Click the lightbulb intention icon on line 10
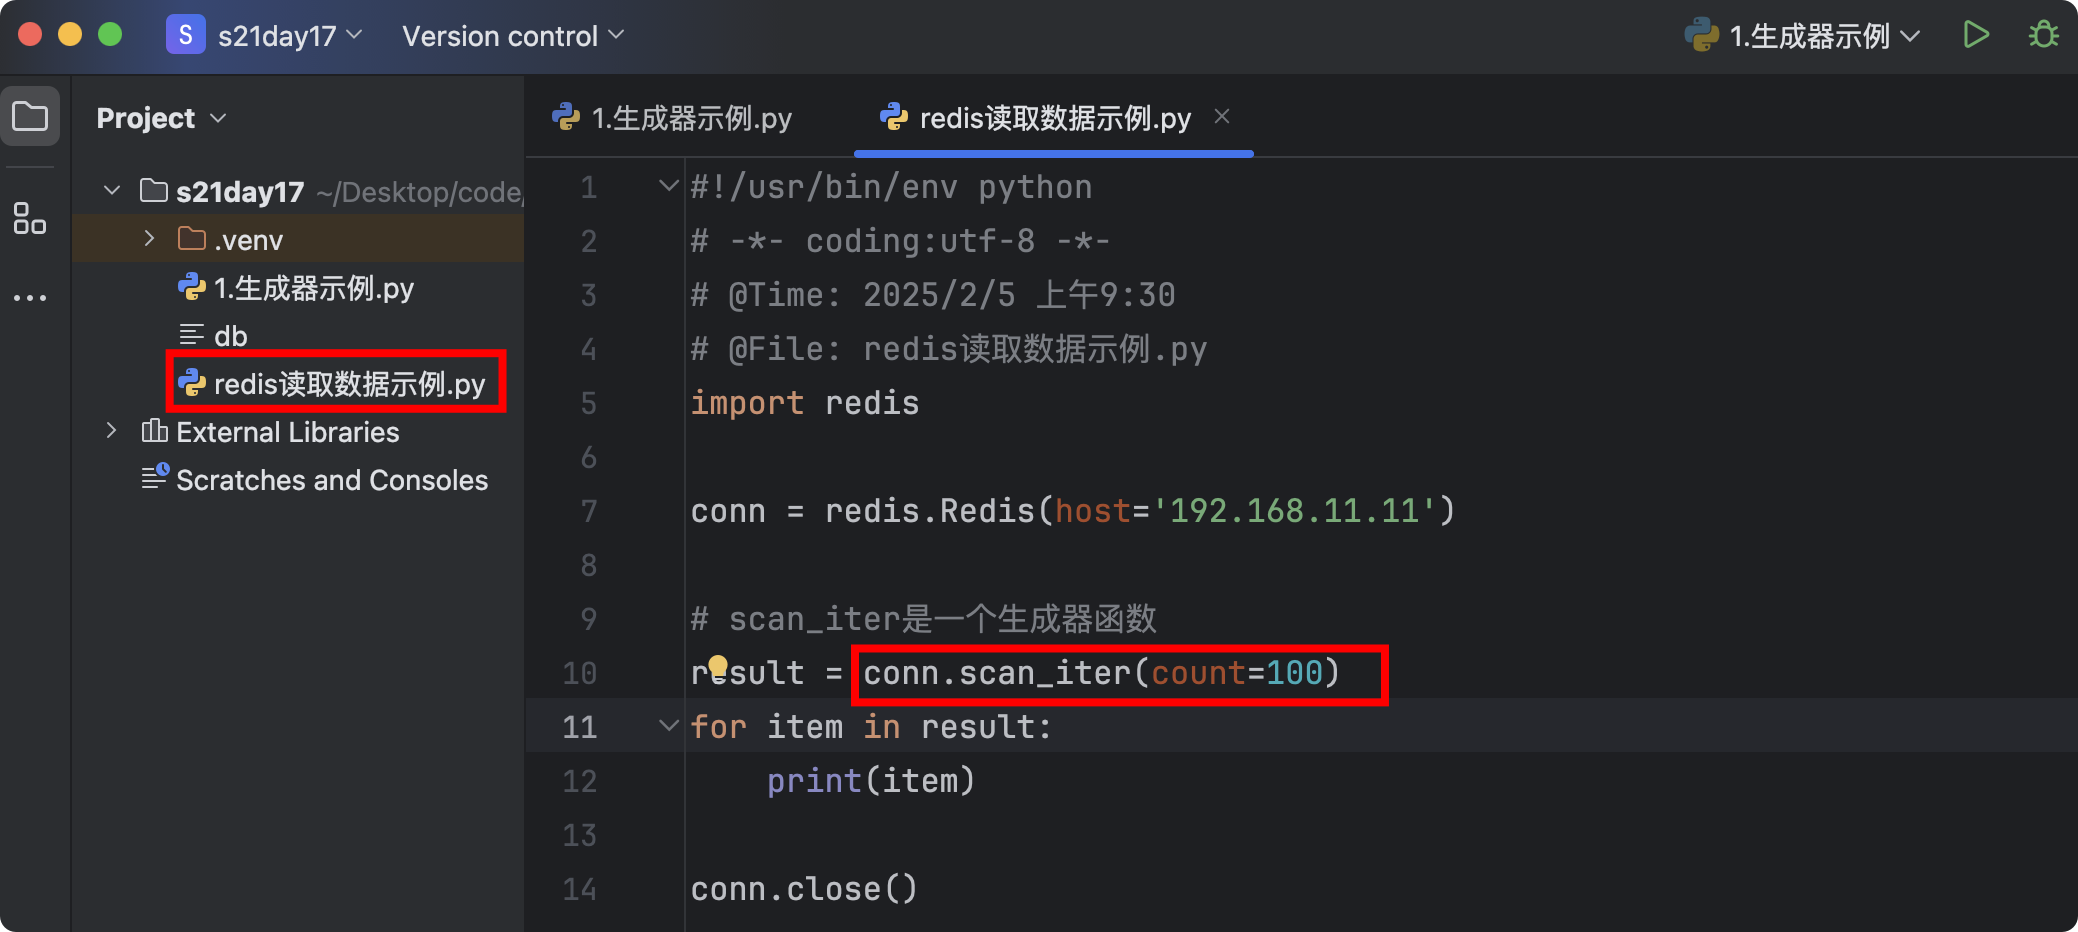 click(718, 666)
